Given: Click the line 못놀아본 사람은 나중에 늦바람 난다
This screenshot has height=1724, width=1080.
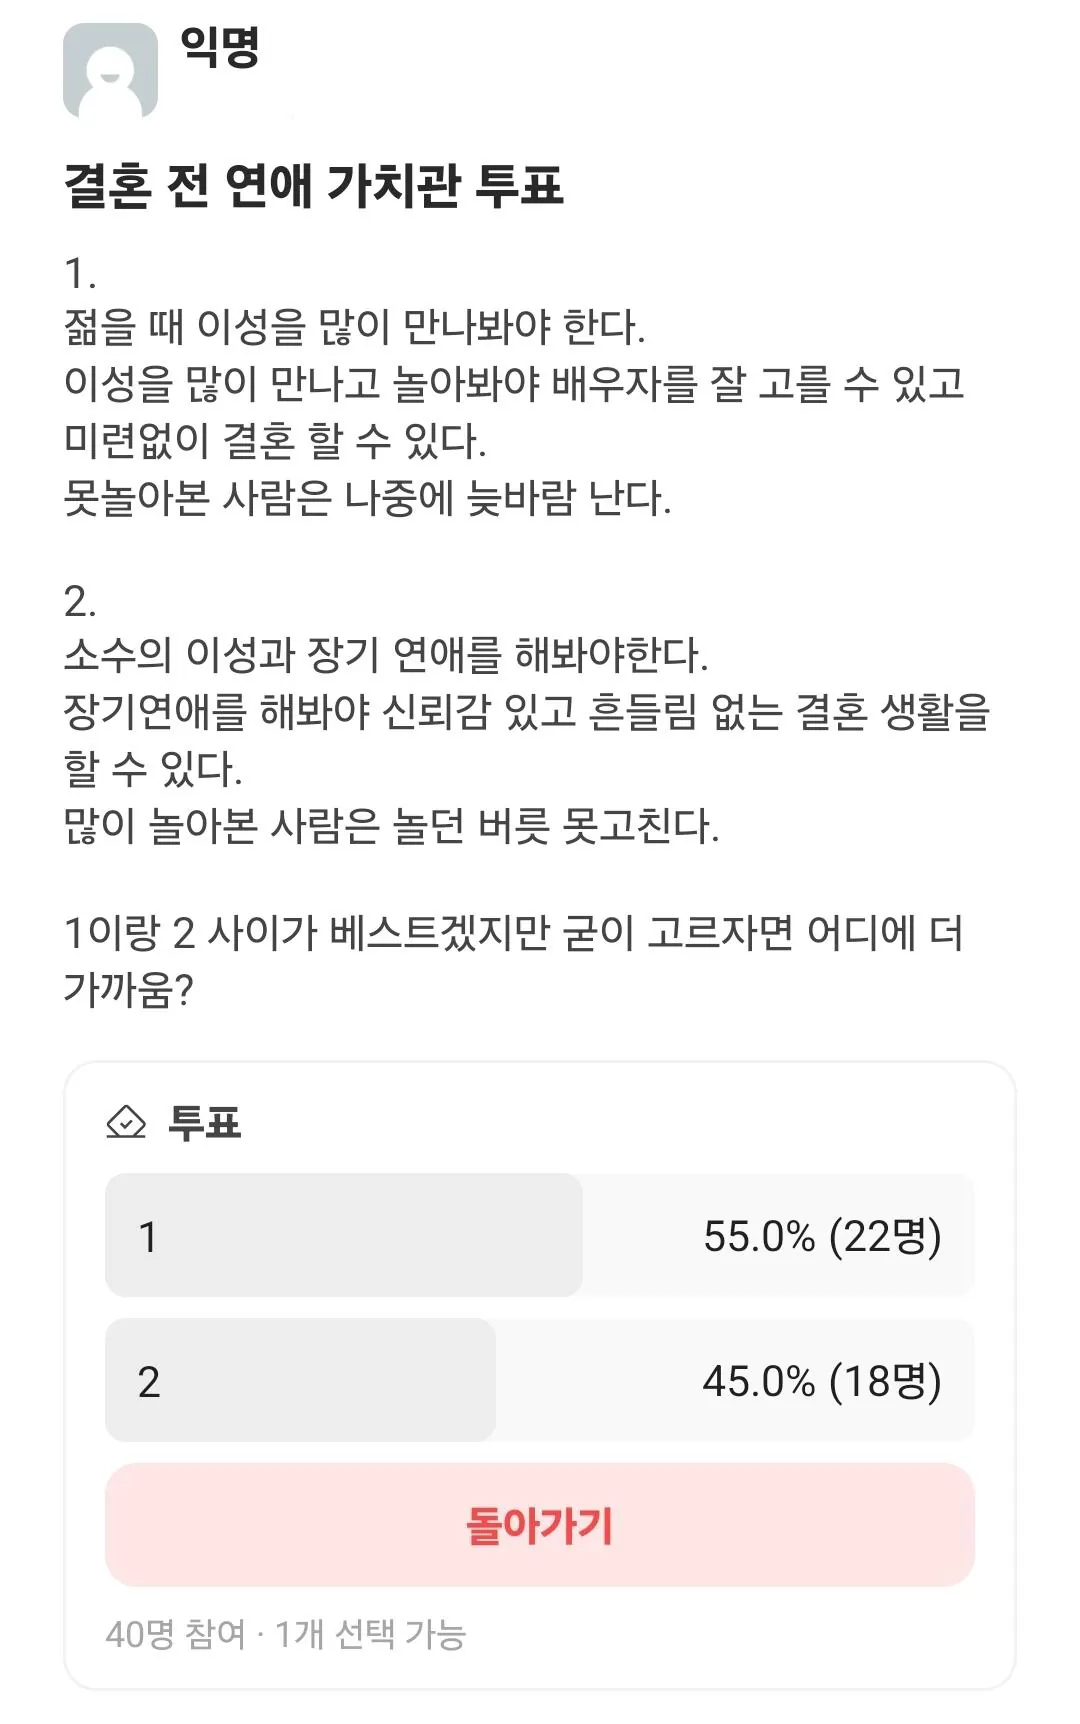Looking at the screenshot, I should pos(367,498).
